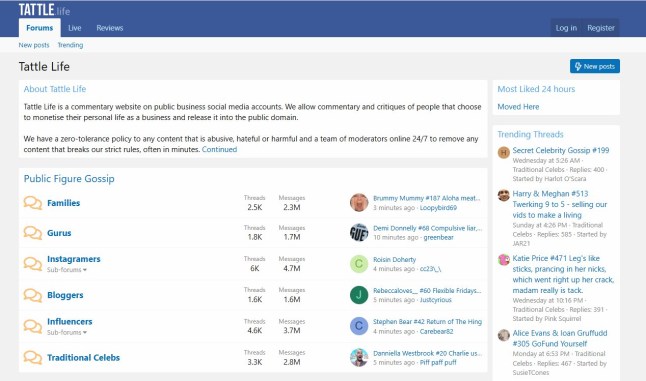Select the Trending sub-navigation link
646x381 pixels.
(70, 45)
